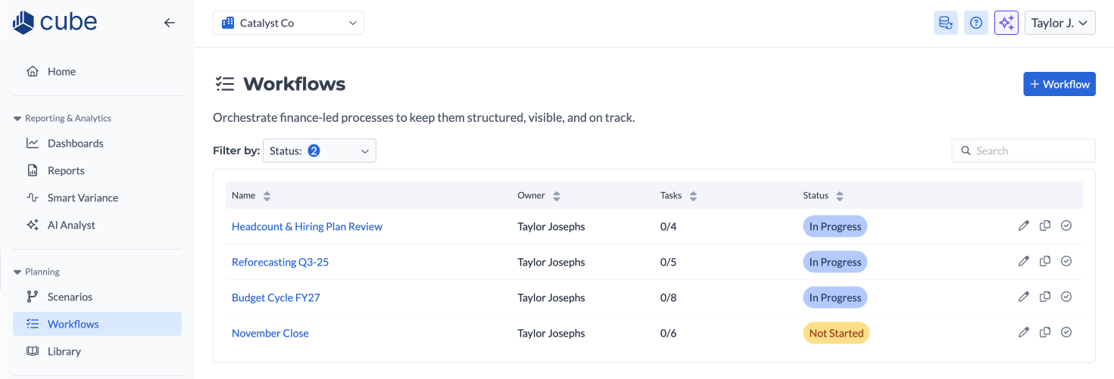
Task: Open the Catalyst Co company dropdown
Action: (288, 23)
